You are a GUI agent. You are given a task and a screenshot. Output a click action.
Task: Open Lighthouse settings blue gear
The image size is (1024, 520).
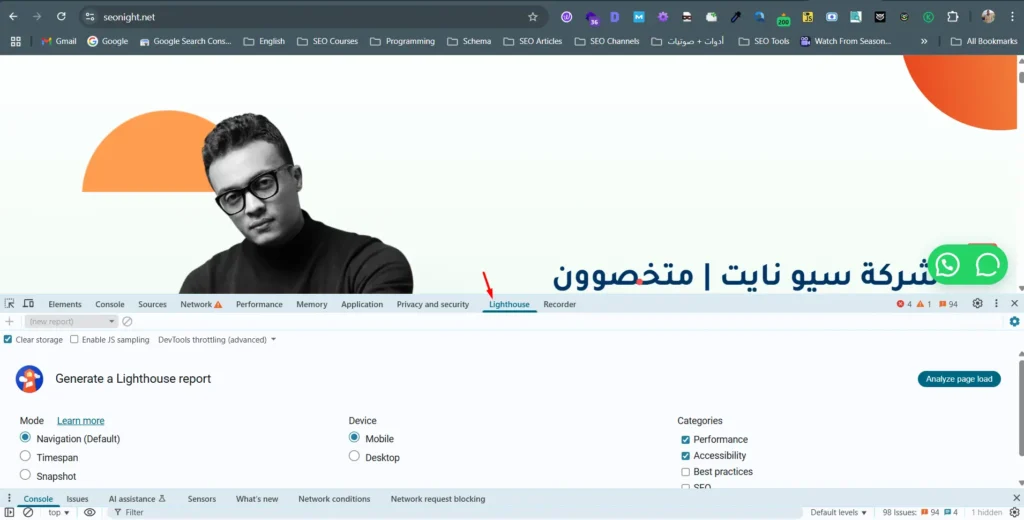coord(1014,321)
